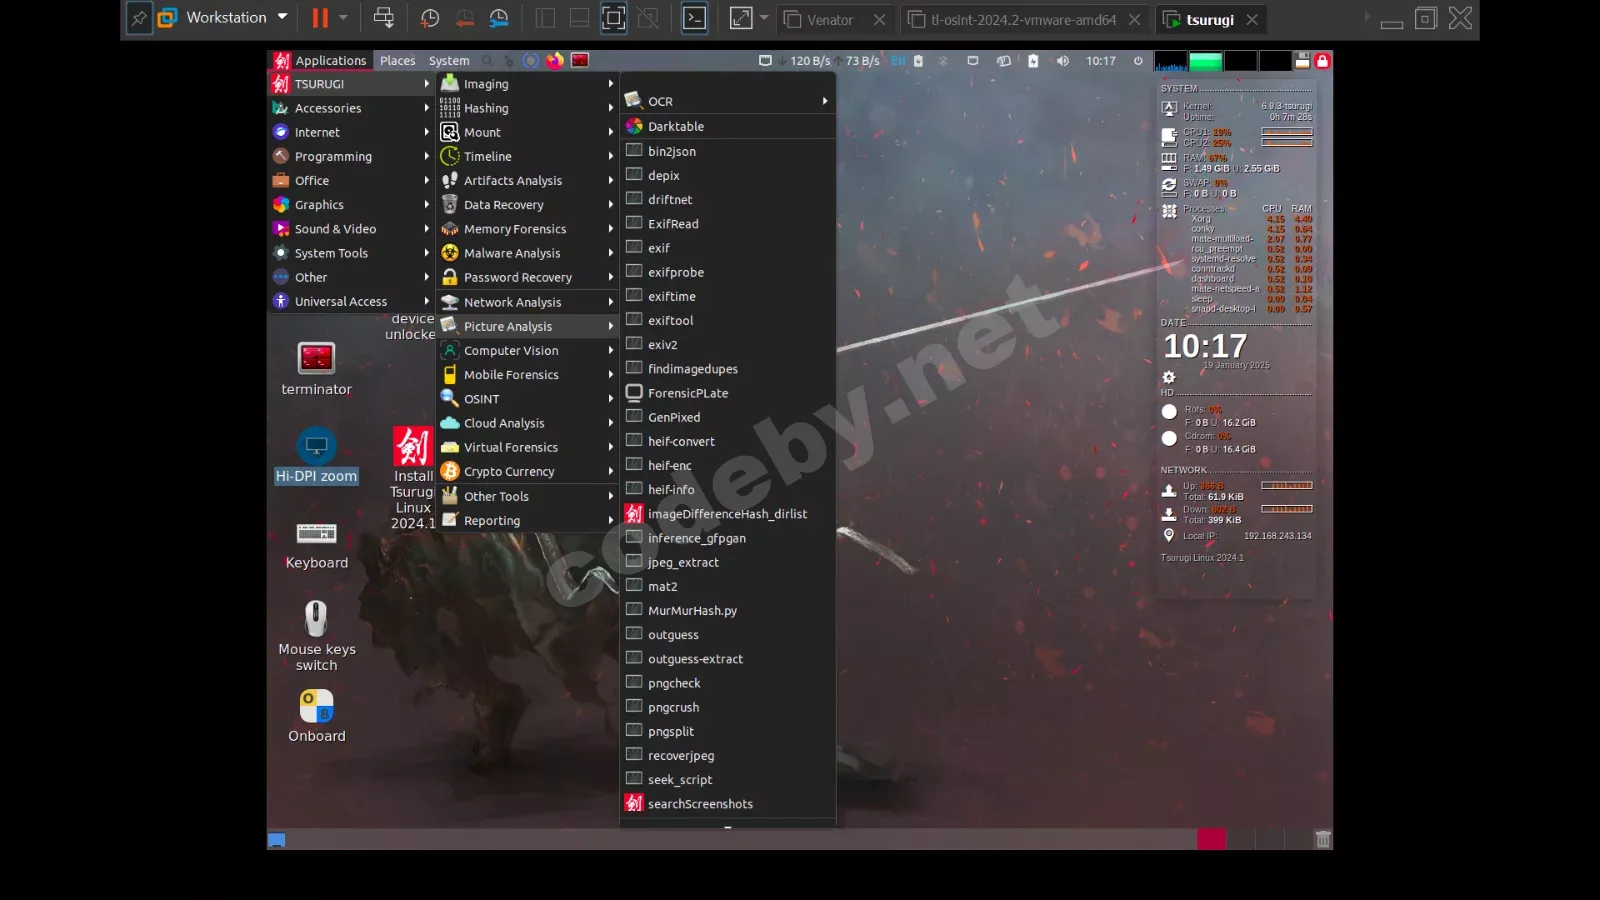Screen dimensions: 1600x900
Task: Click the power icon in the top panel
Action: coord(1138,61)
